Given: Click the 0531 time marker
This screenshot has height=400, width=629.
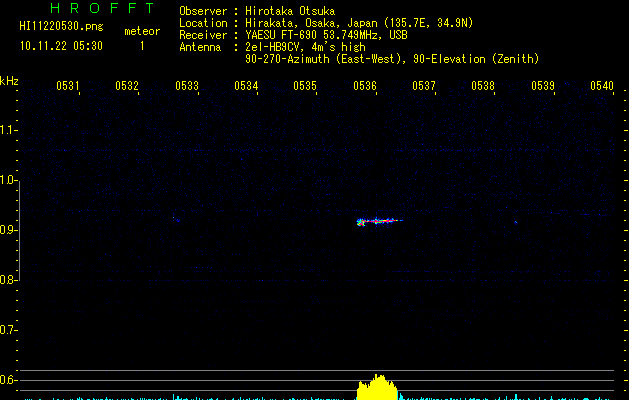Looking at the screenshot, I should coord(67,85).
